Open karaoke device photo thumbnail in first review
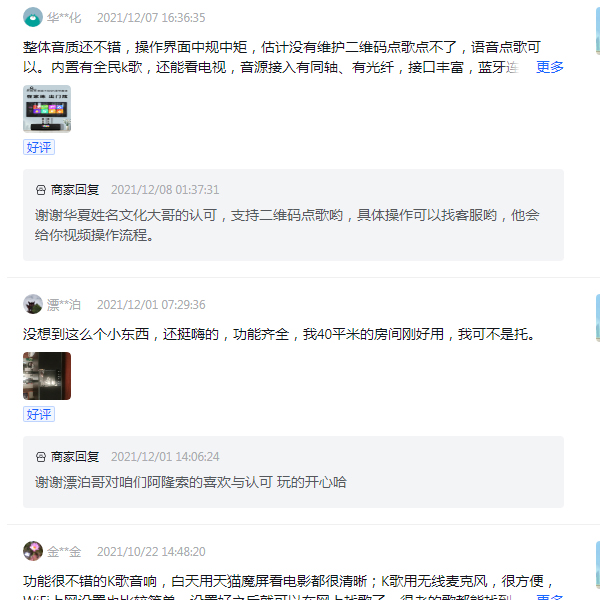Image resolution: width=600 pixels, height=600 pixels. [47, 109]
